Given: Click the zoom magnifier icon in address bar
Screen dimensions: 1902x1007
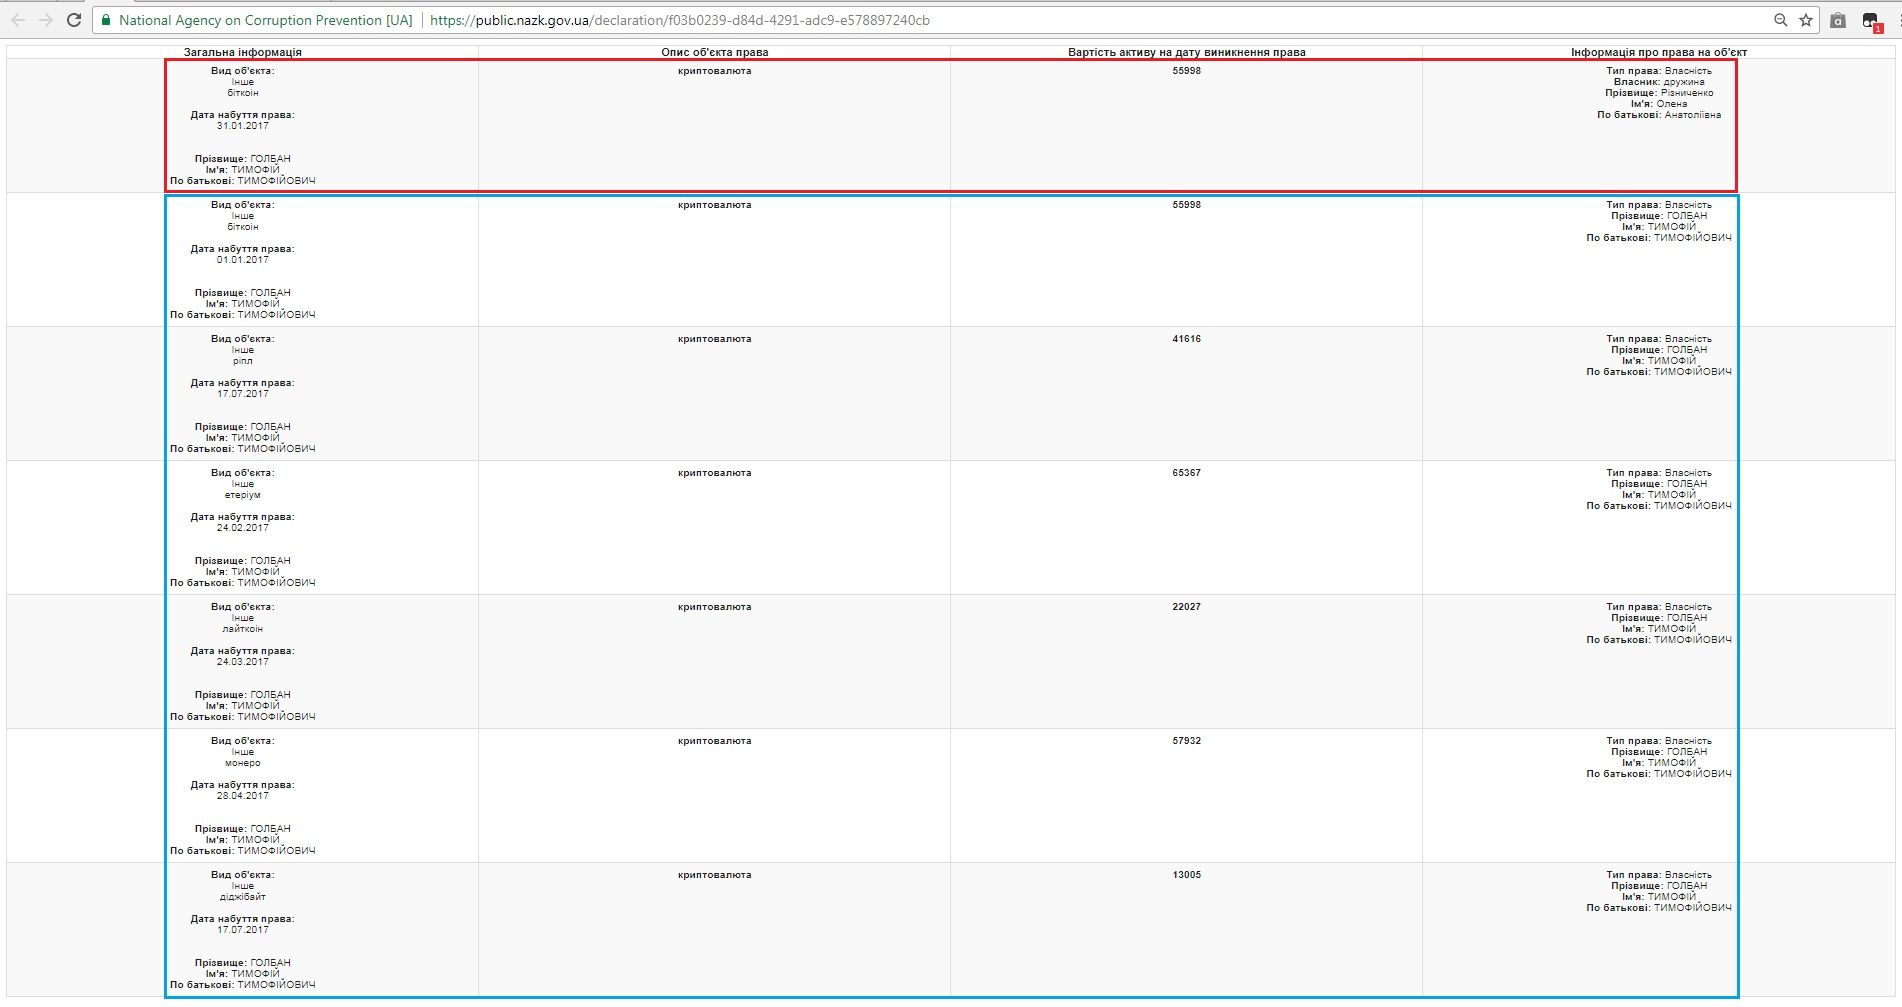Looking at the screenshot, I should [1780, 20].
